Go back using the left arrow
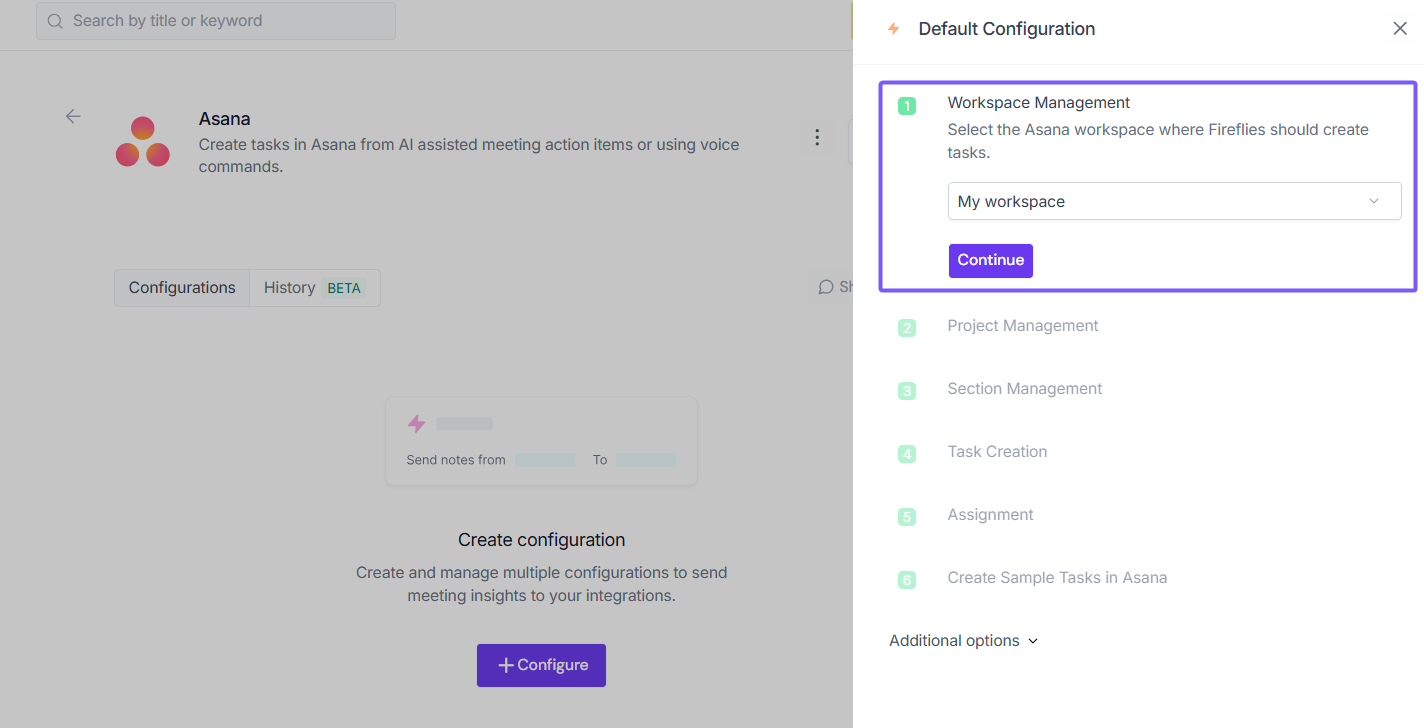This screenshot has height=728, width=1424. [x=73, y=116]
